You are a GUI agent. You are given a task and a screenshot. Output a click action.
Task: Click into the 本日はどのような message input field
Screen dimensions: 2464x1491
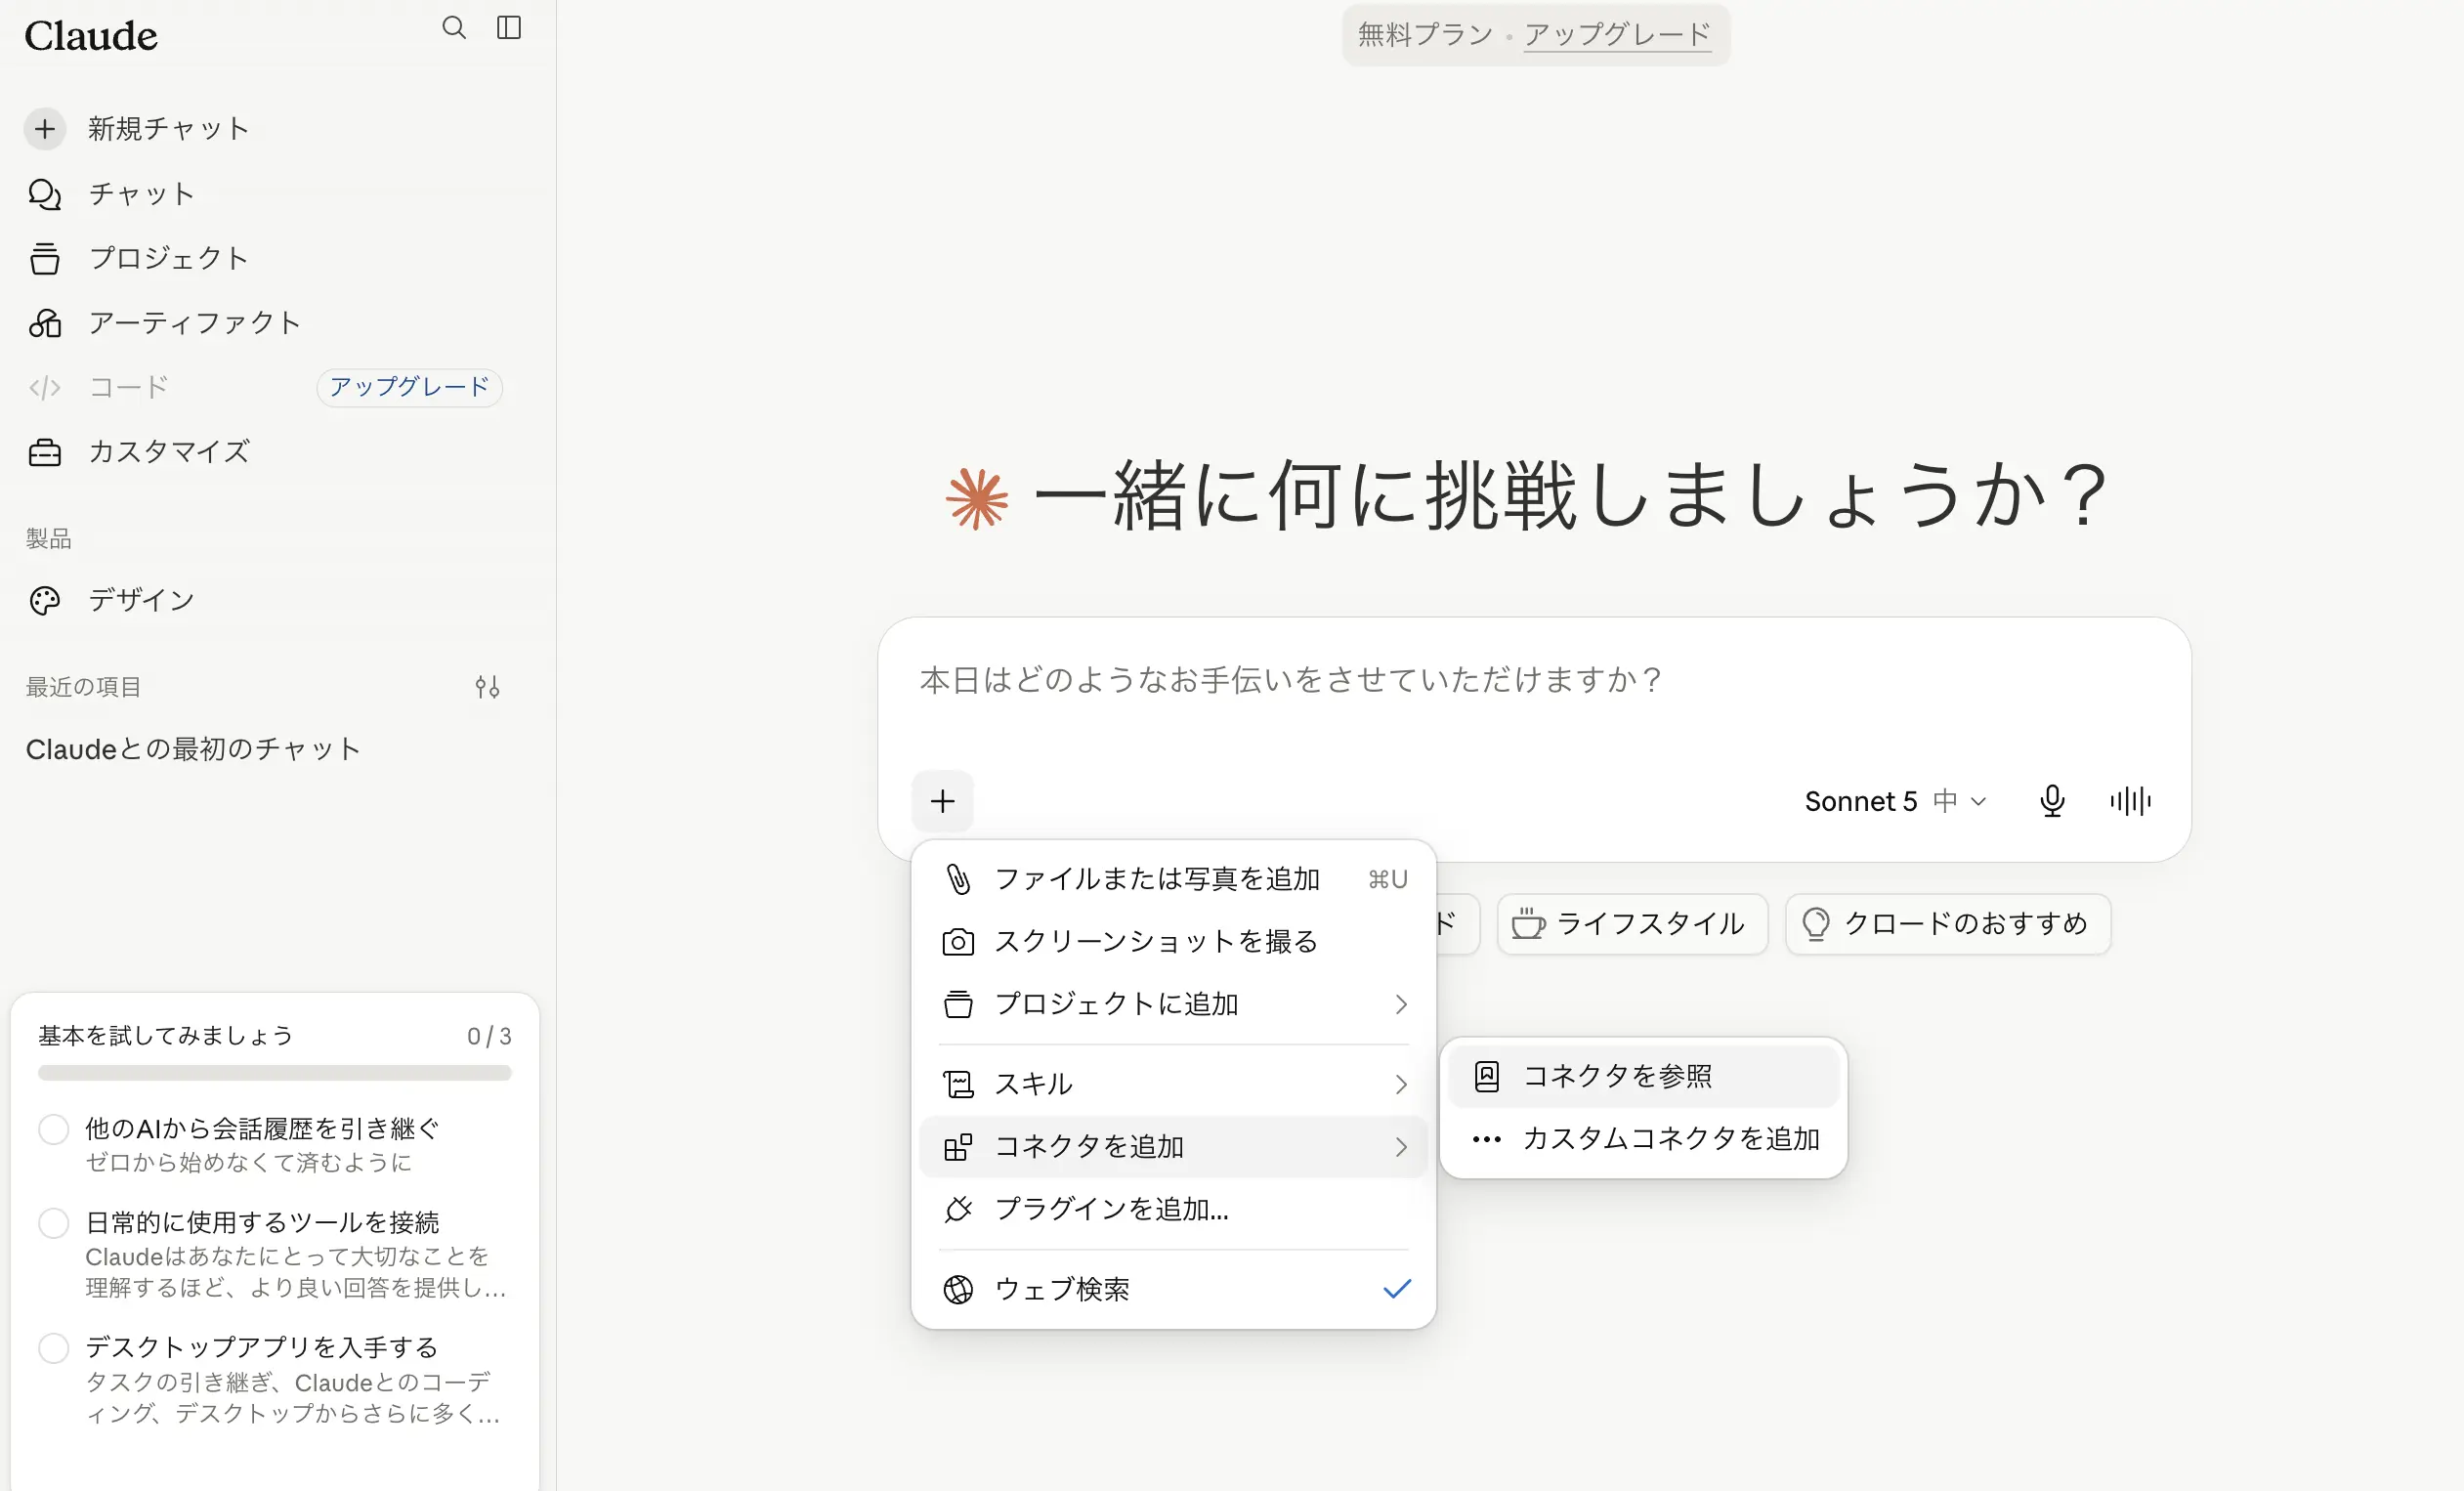pyautogui.click(x=1534, y=681)
